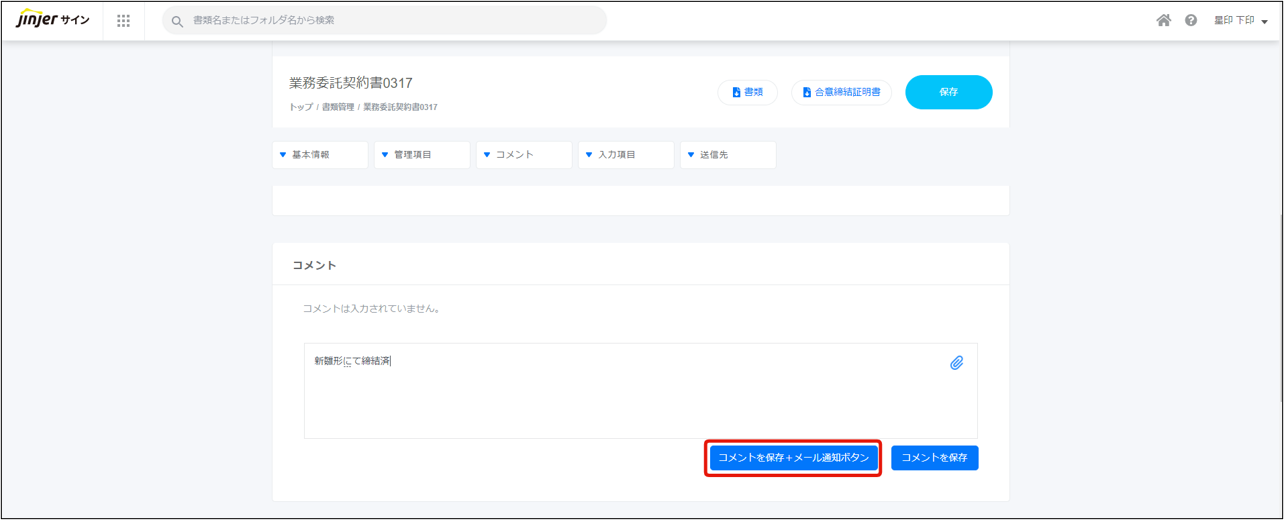Click the jinjer サイン logo
This screenshot has height=520, width=1284.
pyautogui.click(x=53, y=21)
